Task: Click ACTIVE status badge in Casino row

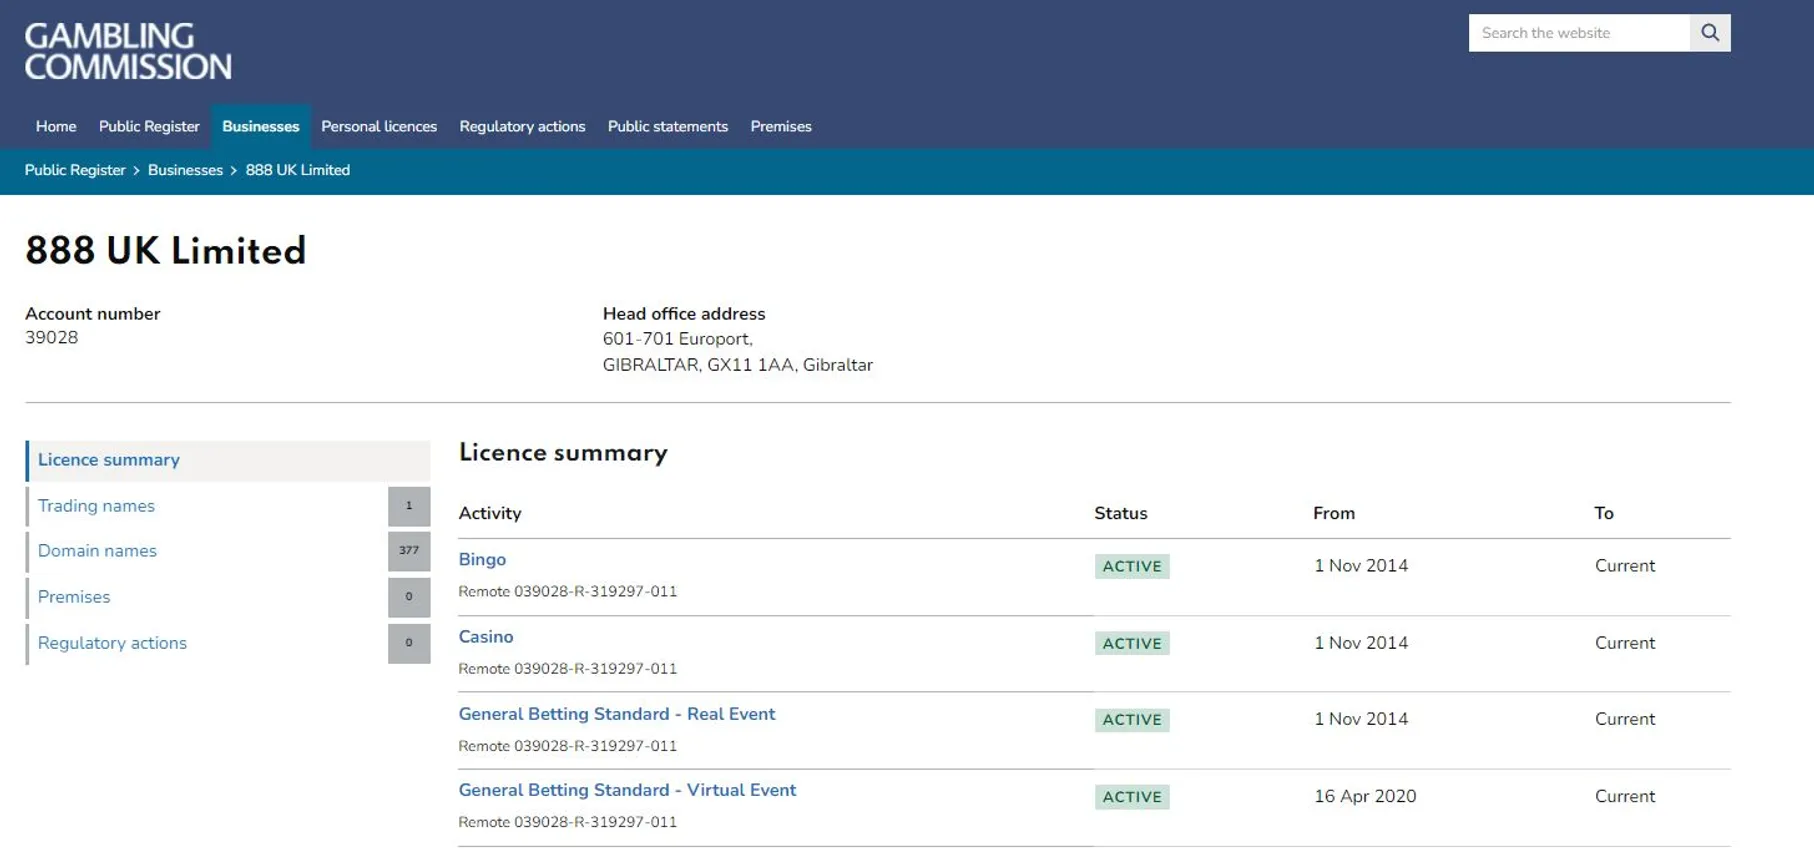Action: [1132, 643]
